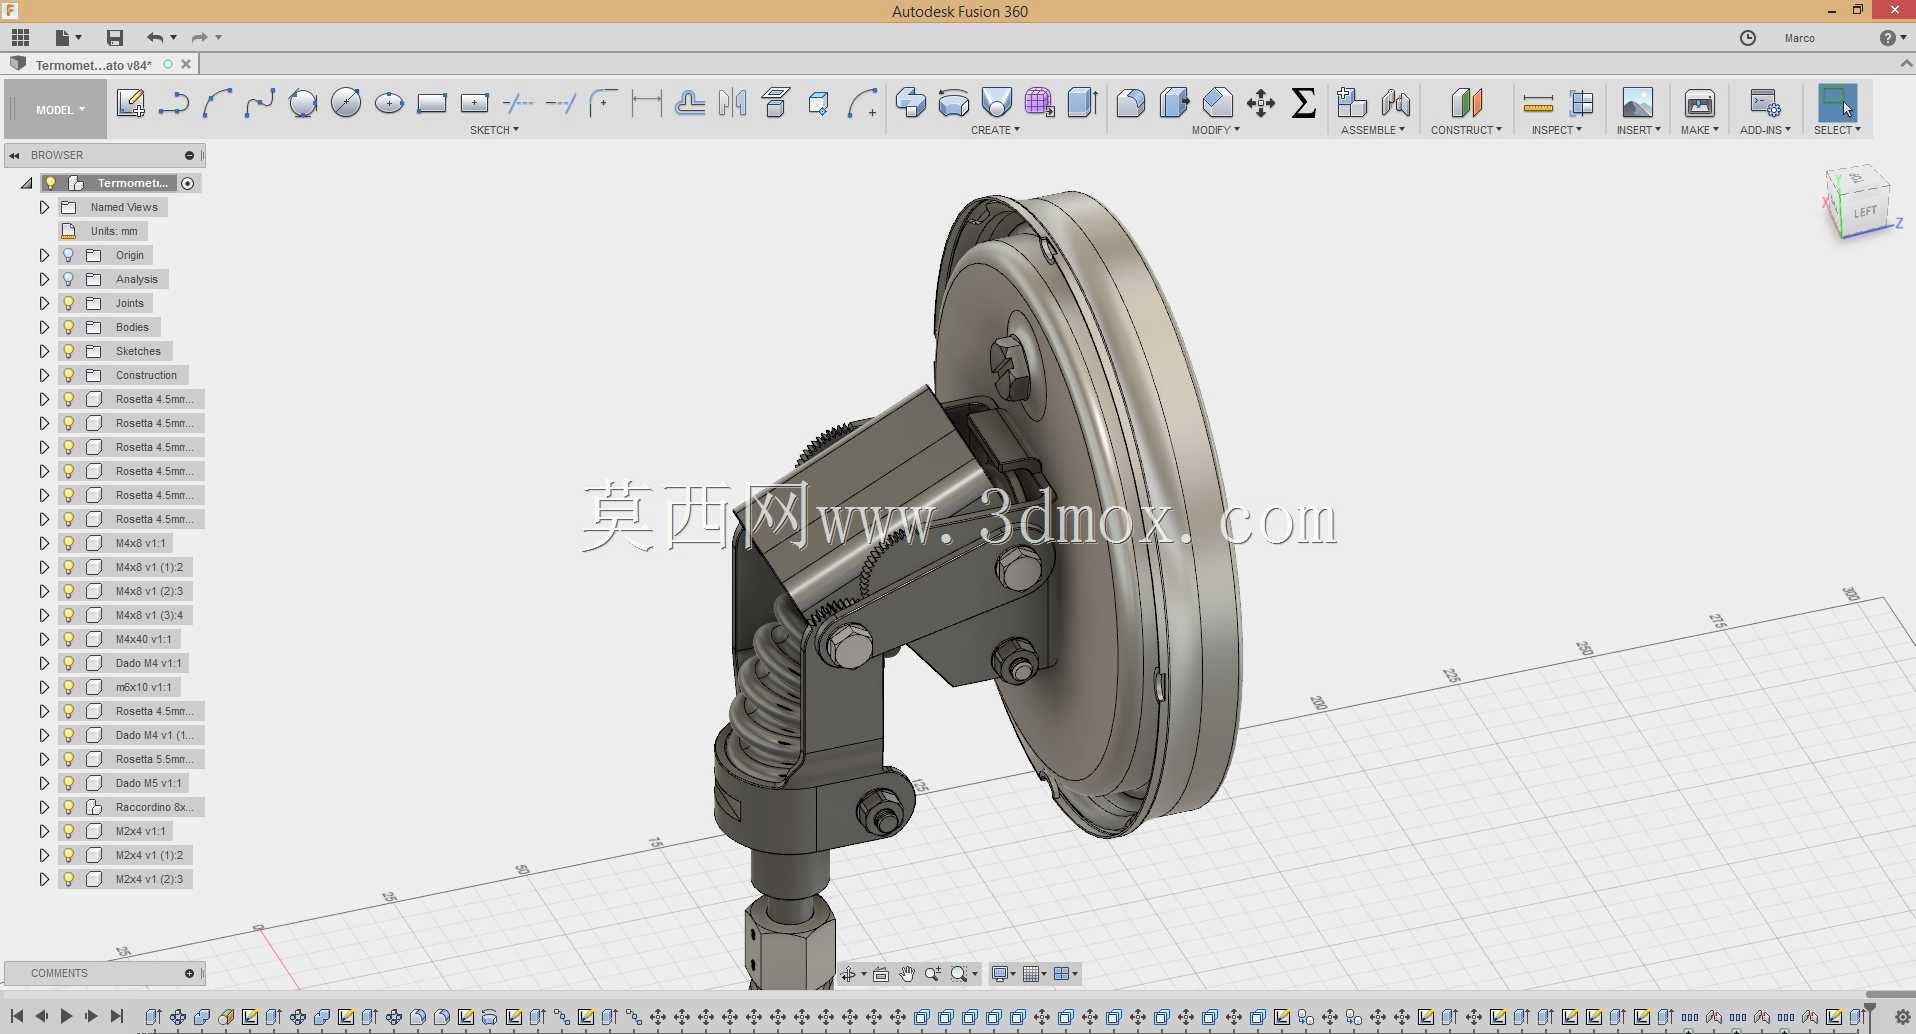The image size is (1916, 1034).
Task: Hide the Dado M5 v1:1 component
Action: (x=68, y=783)
